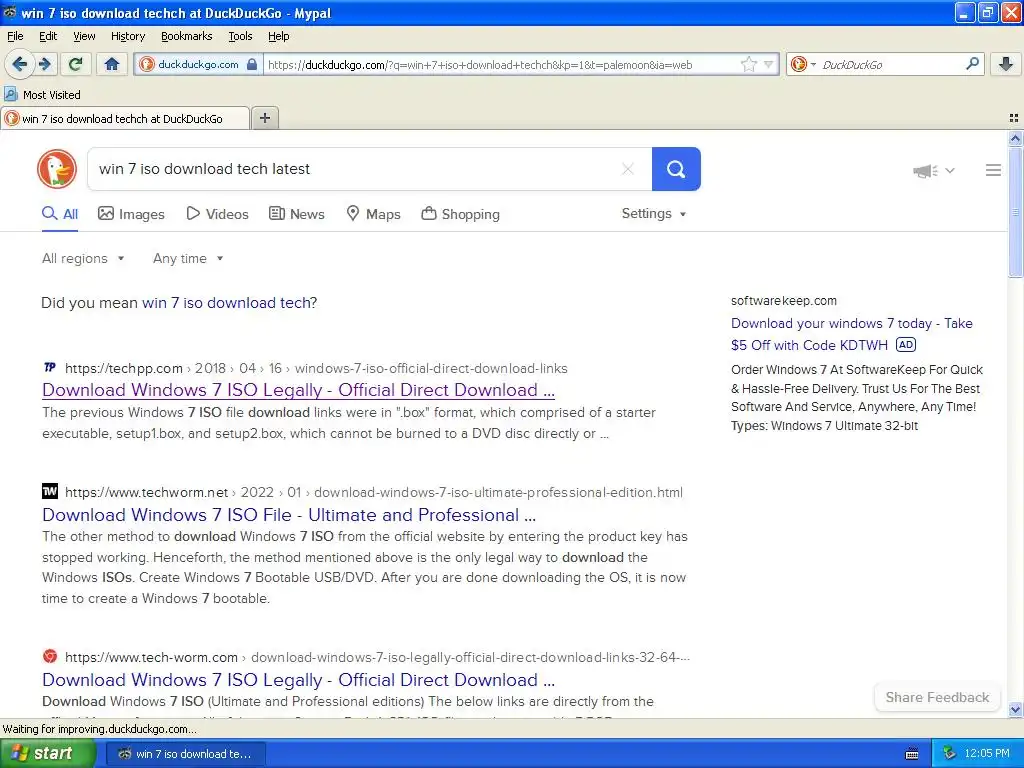Open the hamburger side menu

[x=993, y=170]
